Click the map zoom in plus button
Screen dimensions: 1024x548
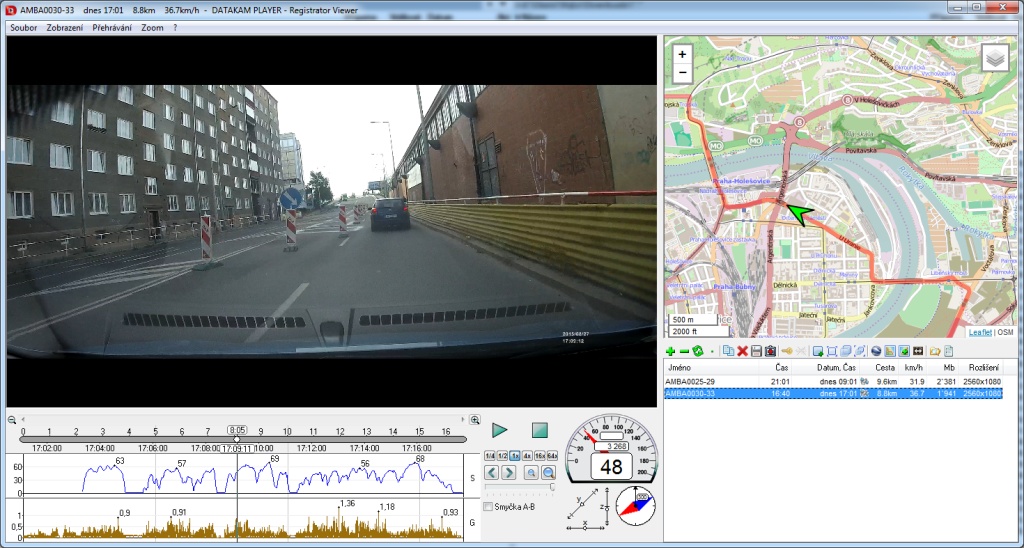tap(682, 54)
